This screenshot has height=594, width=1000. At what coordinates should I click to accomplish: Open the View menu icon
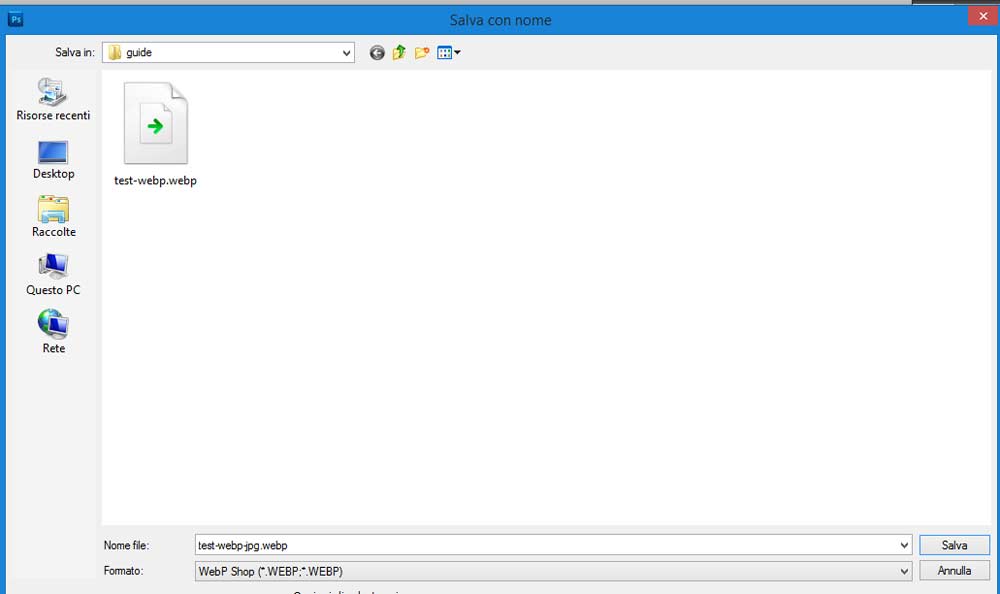(x=448, y=53)
